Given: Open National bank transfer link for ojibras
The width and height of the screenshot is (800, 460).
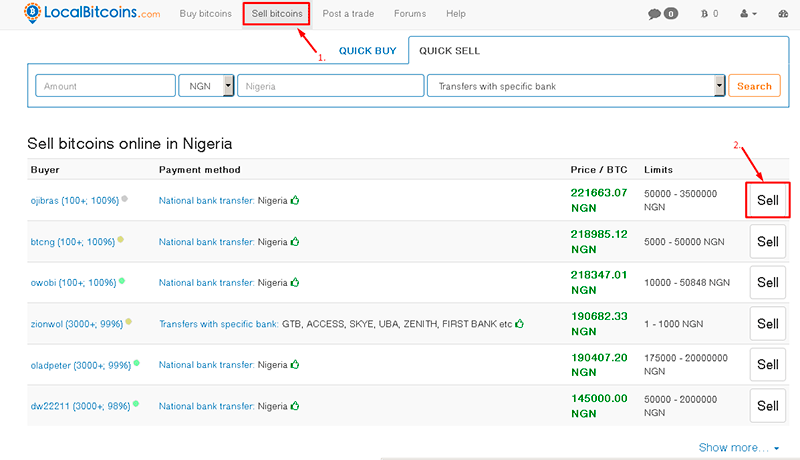Looking at the screenshot, I should click(x=206, y=200).
